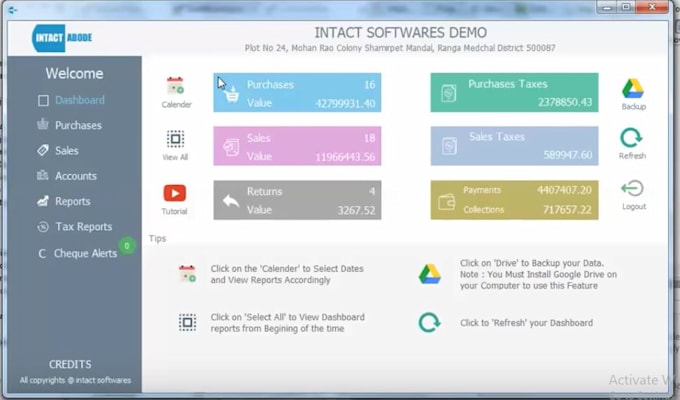Click the sales value 11966443.56
This screenshot has width=680, height=400.
[345, 157]
